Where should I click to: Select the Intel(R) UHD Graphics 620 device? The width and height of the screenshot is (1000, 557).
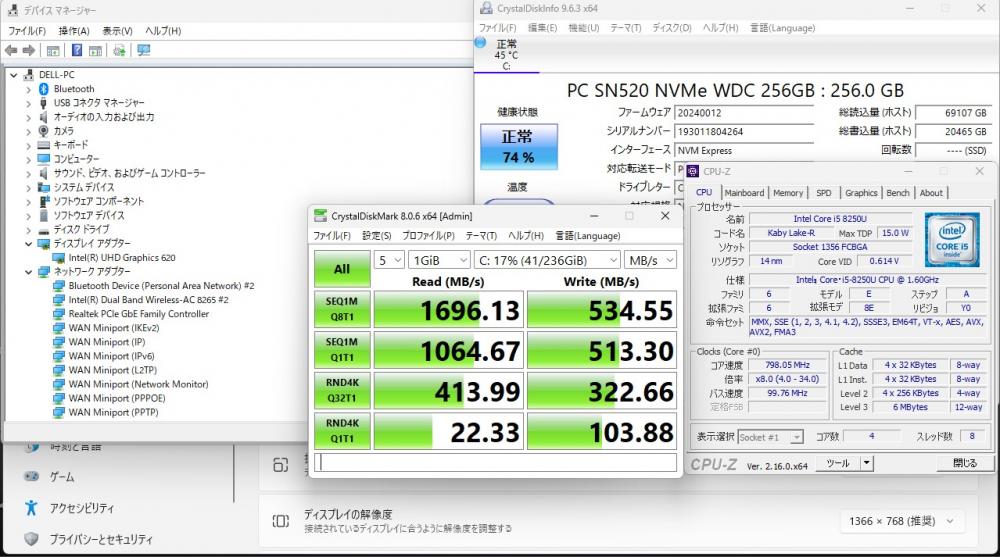(122, 257)
